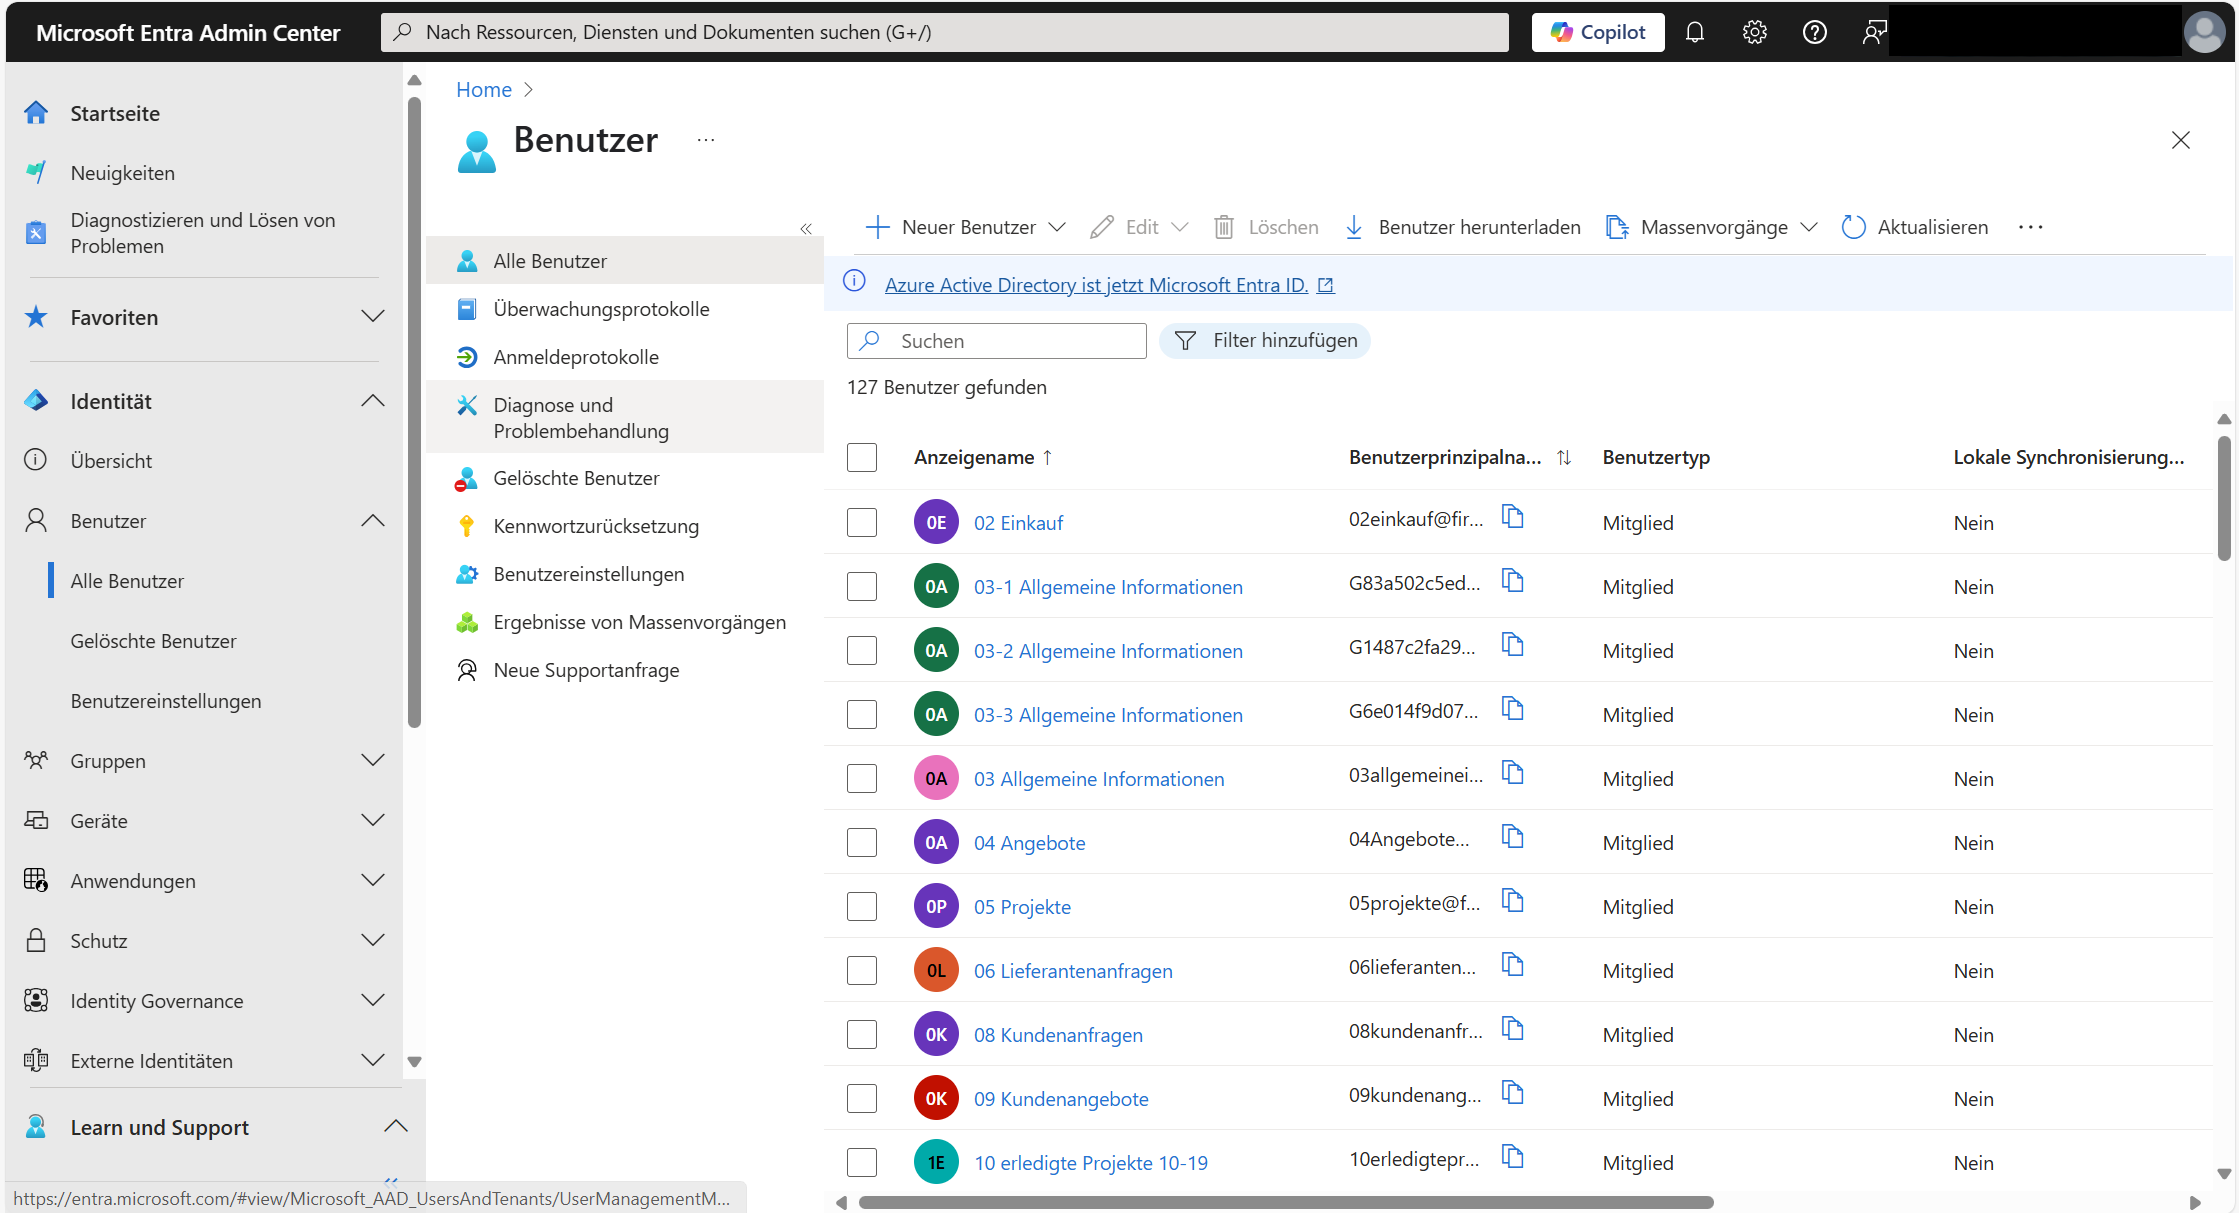Open Anmeldeprotokolle
The image size is (2239, 1213).
pyautogui.click(x=574, y=356)
